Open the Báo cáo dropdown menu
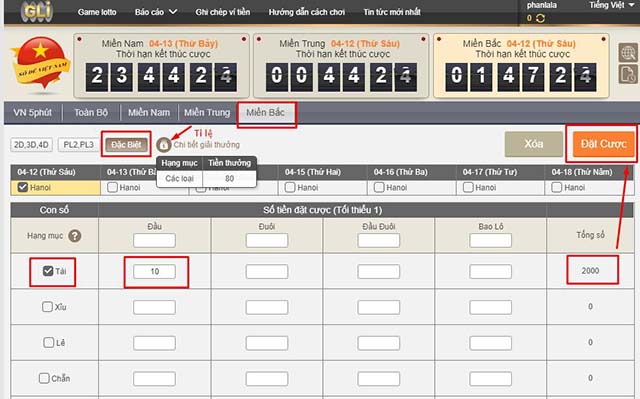 pyautogui.click(x=156, y=12)
